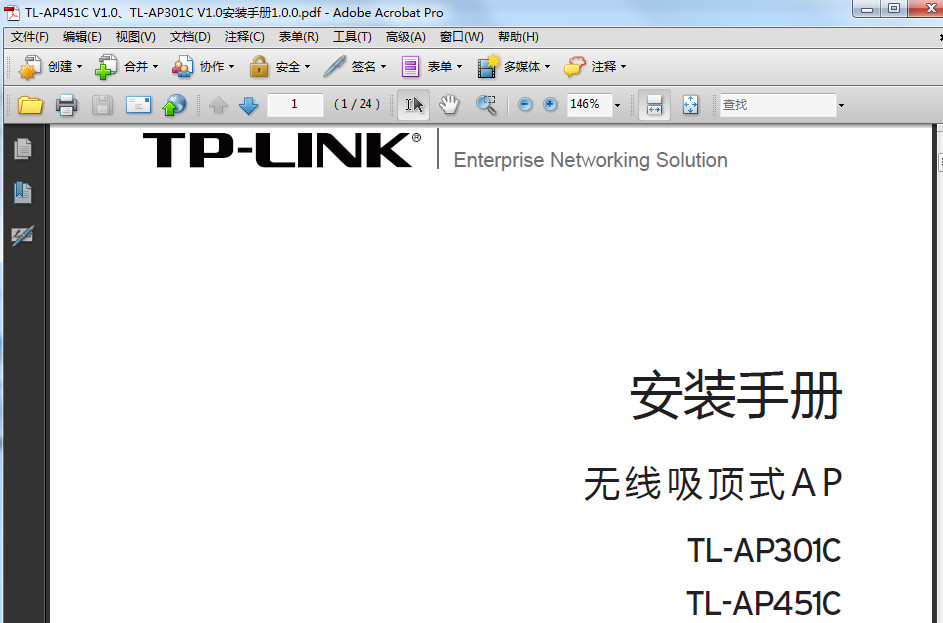Open the Pages panel in sidebar
The width and height of the screenshot is (943, 623).
click(23, 149)
